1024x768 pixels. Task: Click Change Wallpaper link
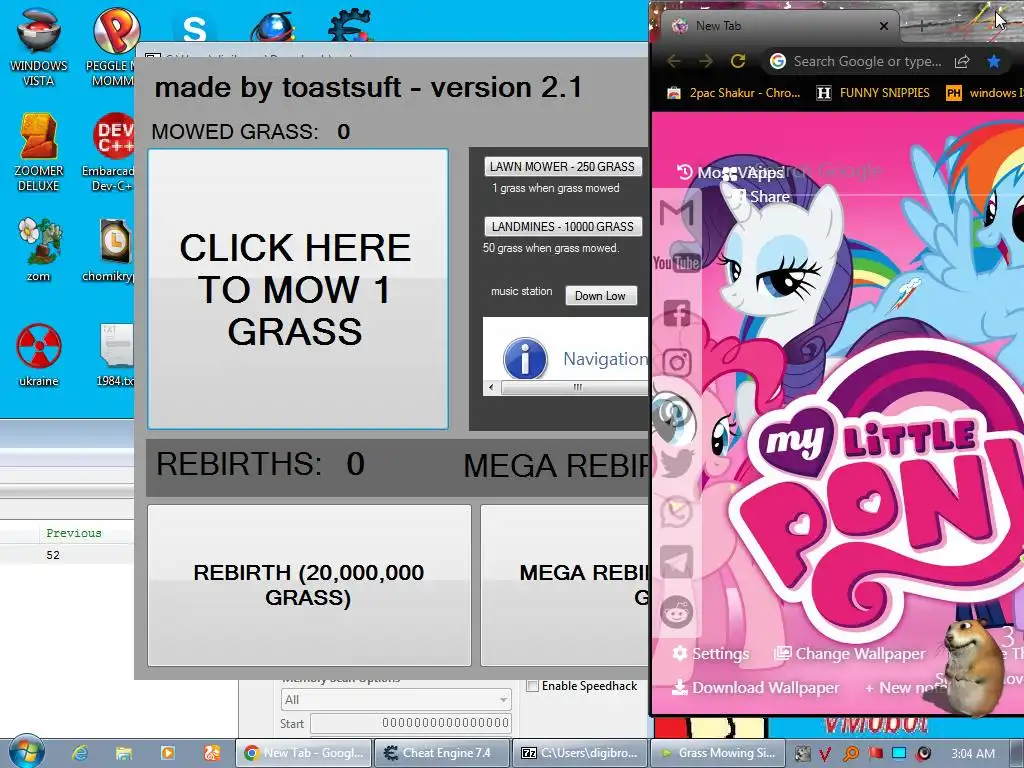(850, 654)
